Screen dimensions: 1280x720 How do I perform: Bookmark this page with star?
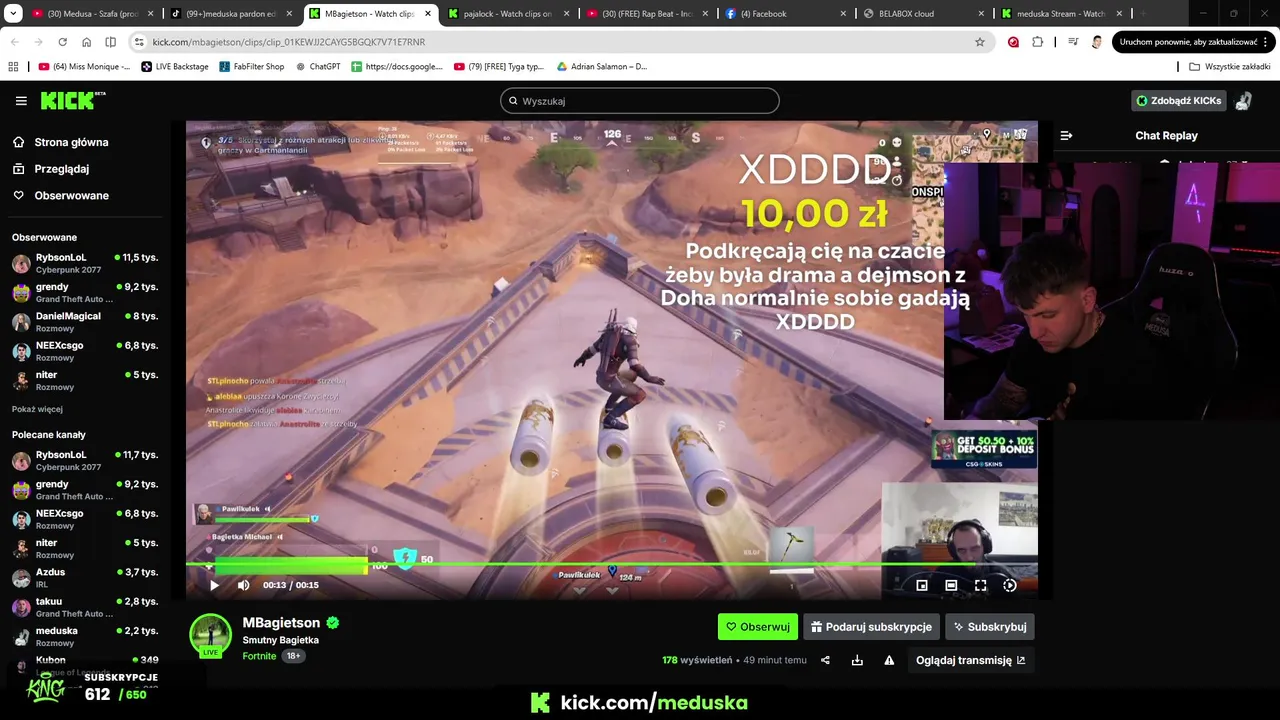pyautogui.click(x=980, y=42)
